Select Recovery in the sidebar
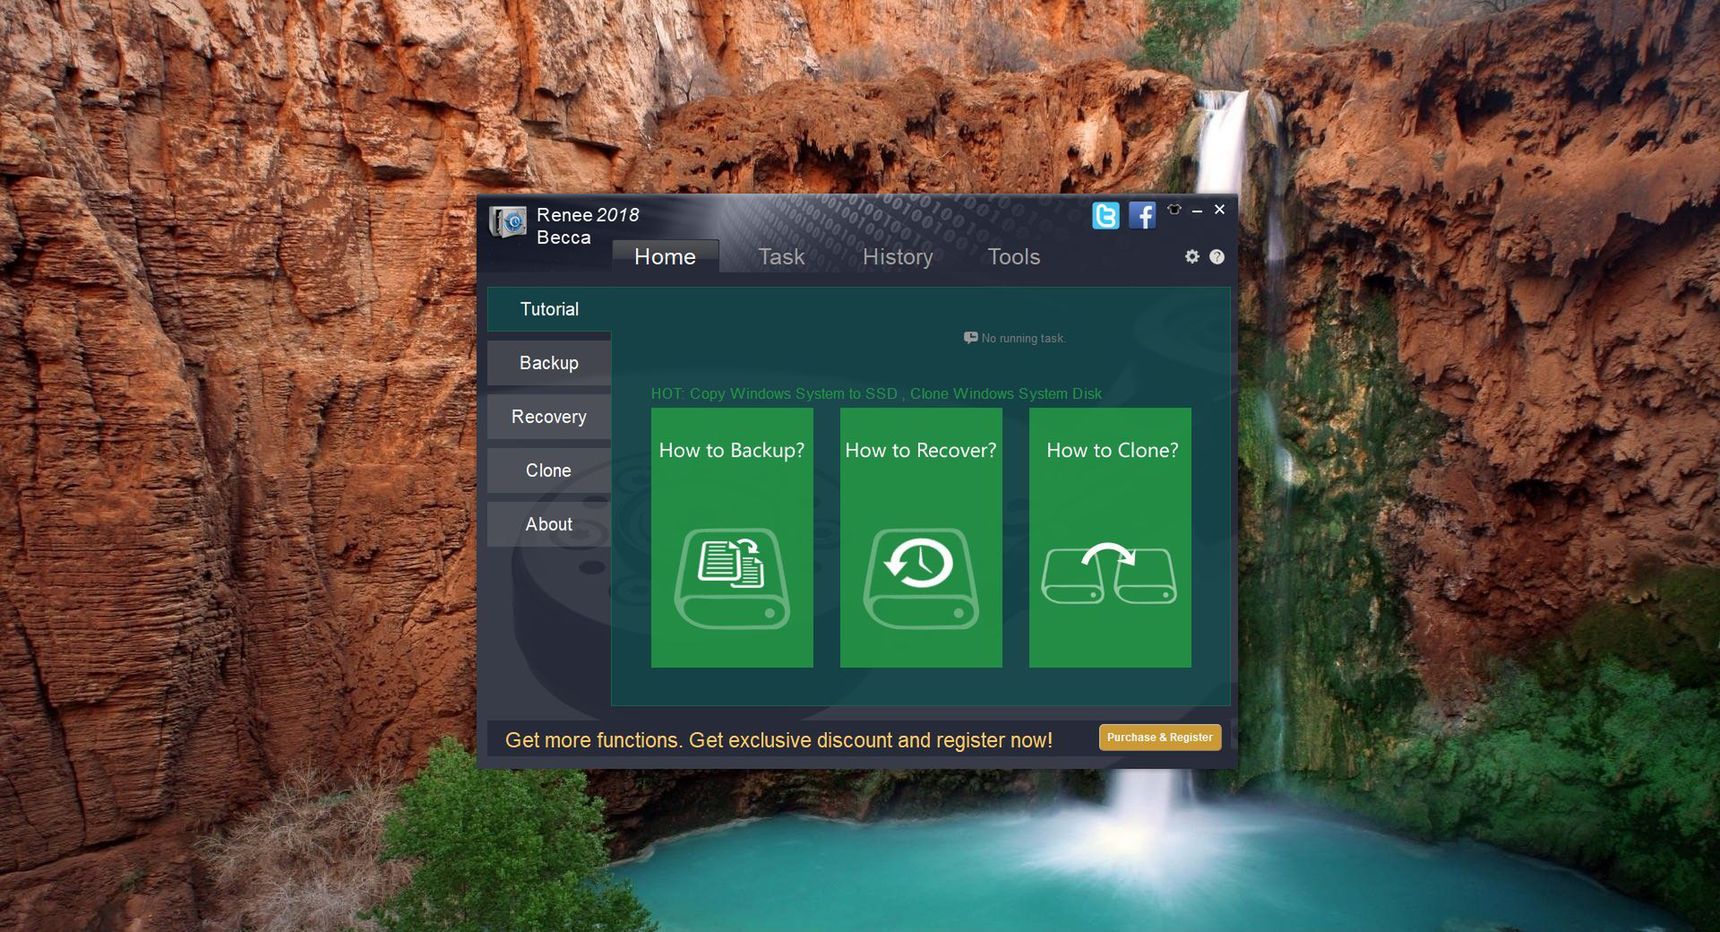The width and height of the screenshot is (1720, 932). [x=549, y=417]
